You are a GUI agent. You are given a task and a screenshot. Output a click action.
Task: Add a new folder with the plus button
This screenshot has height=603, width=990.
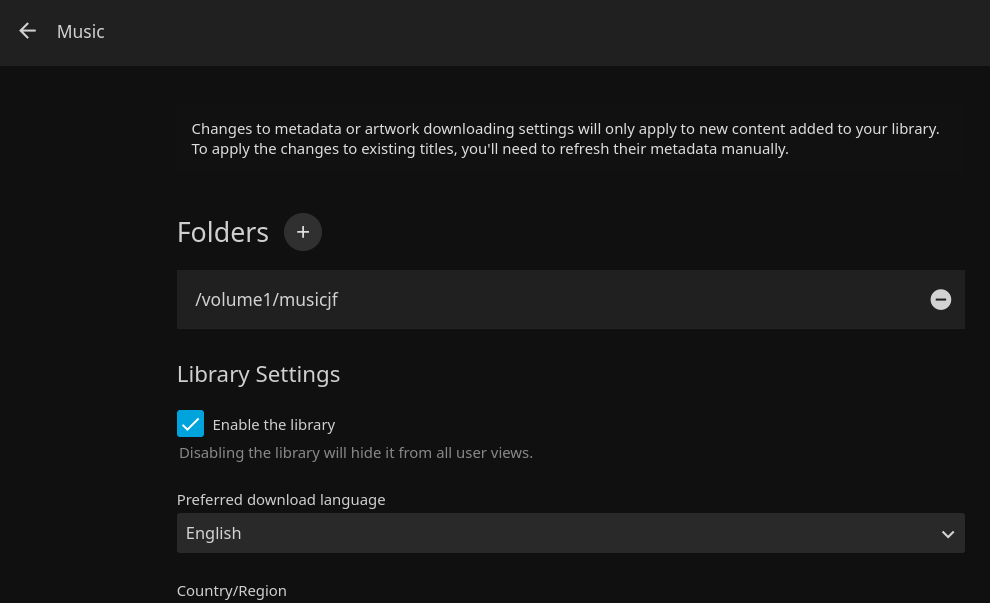[x=303, y=232]
